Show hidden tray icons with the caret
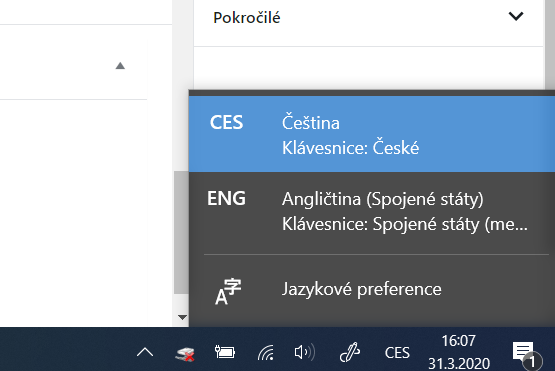 (145, 353)
